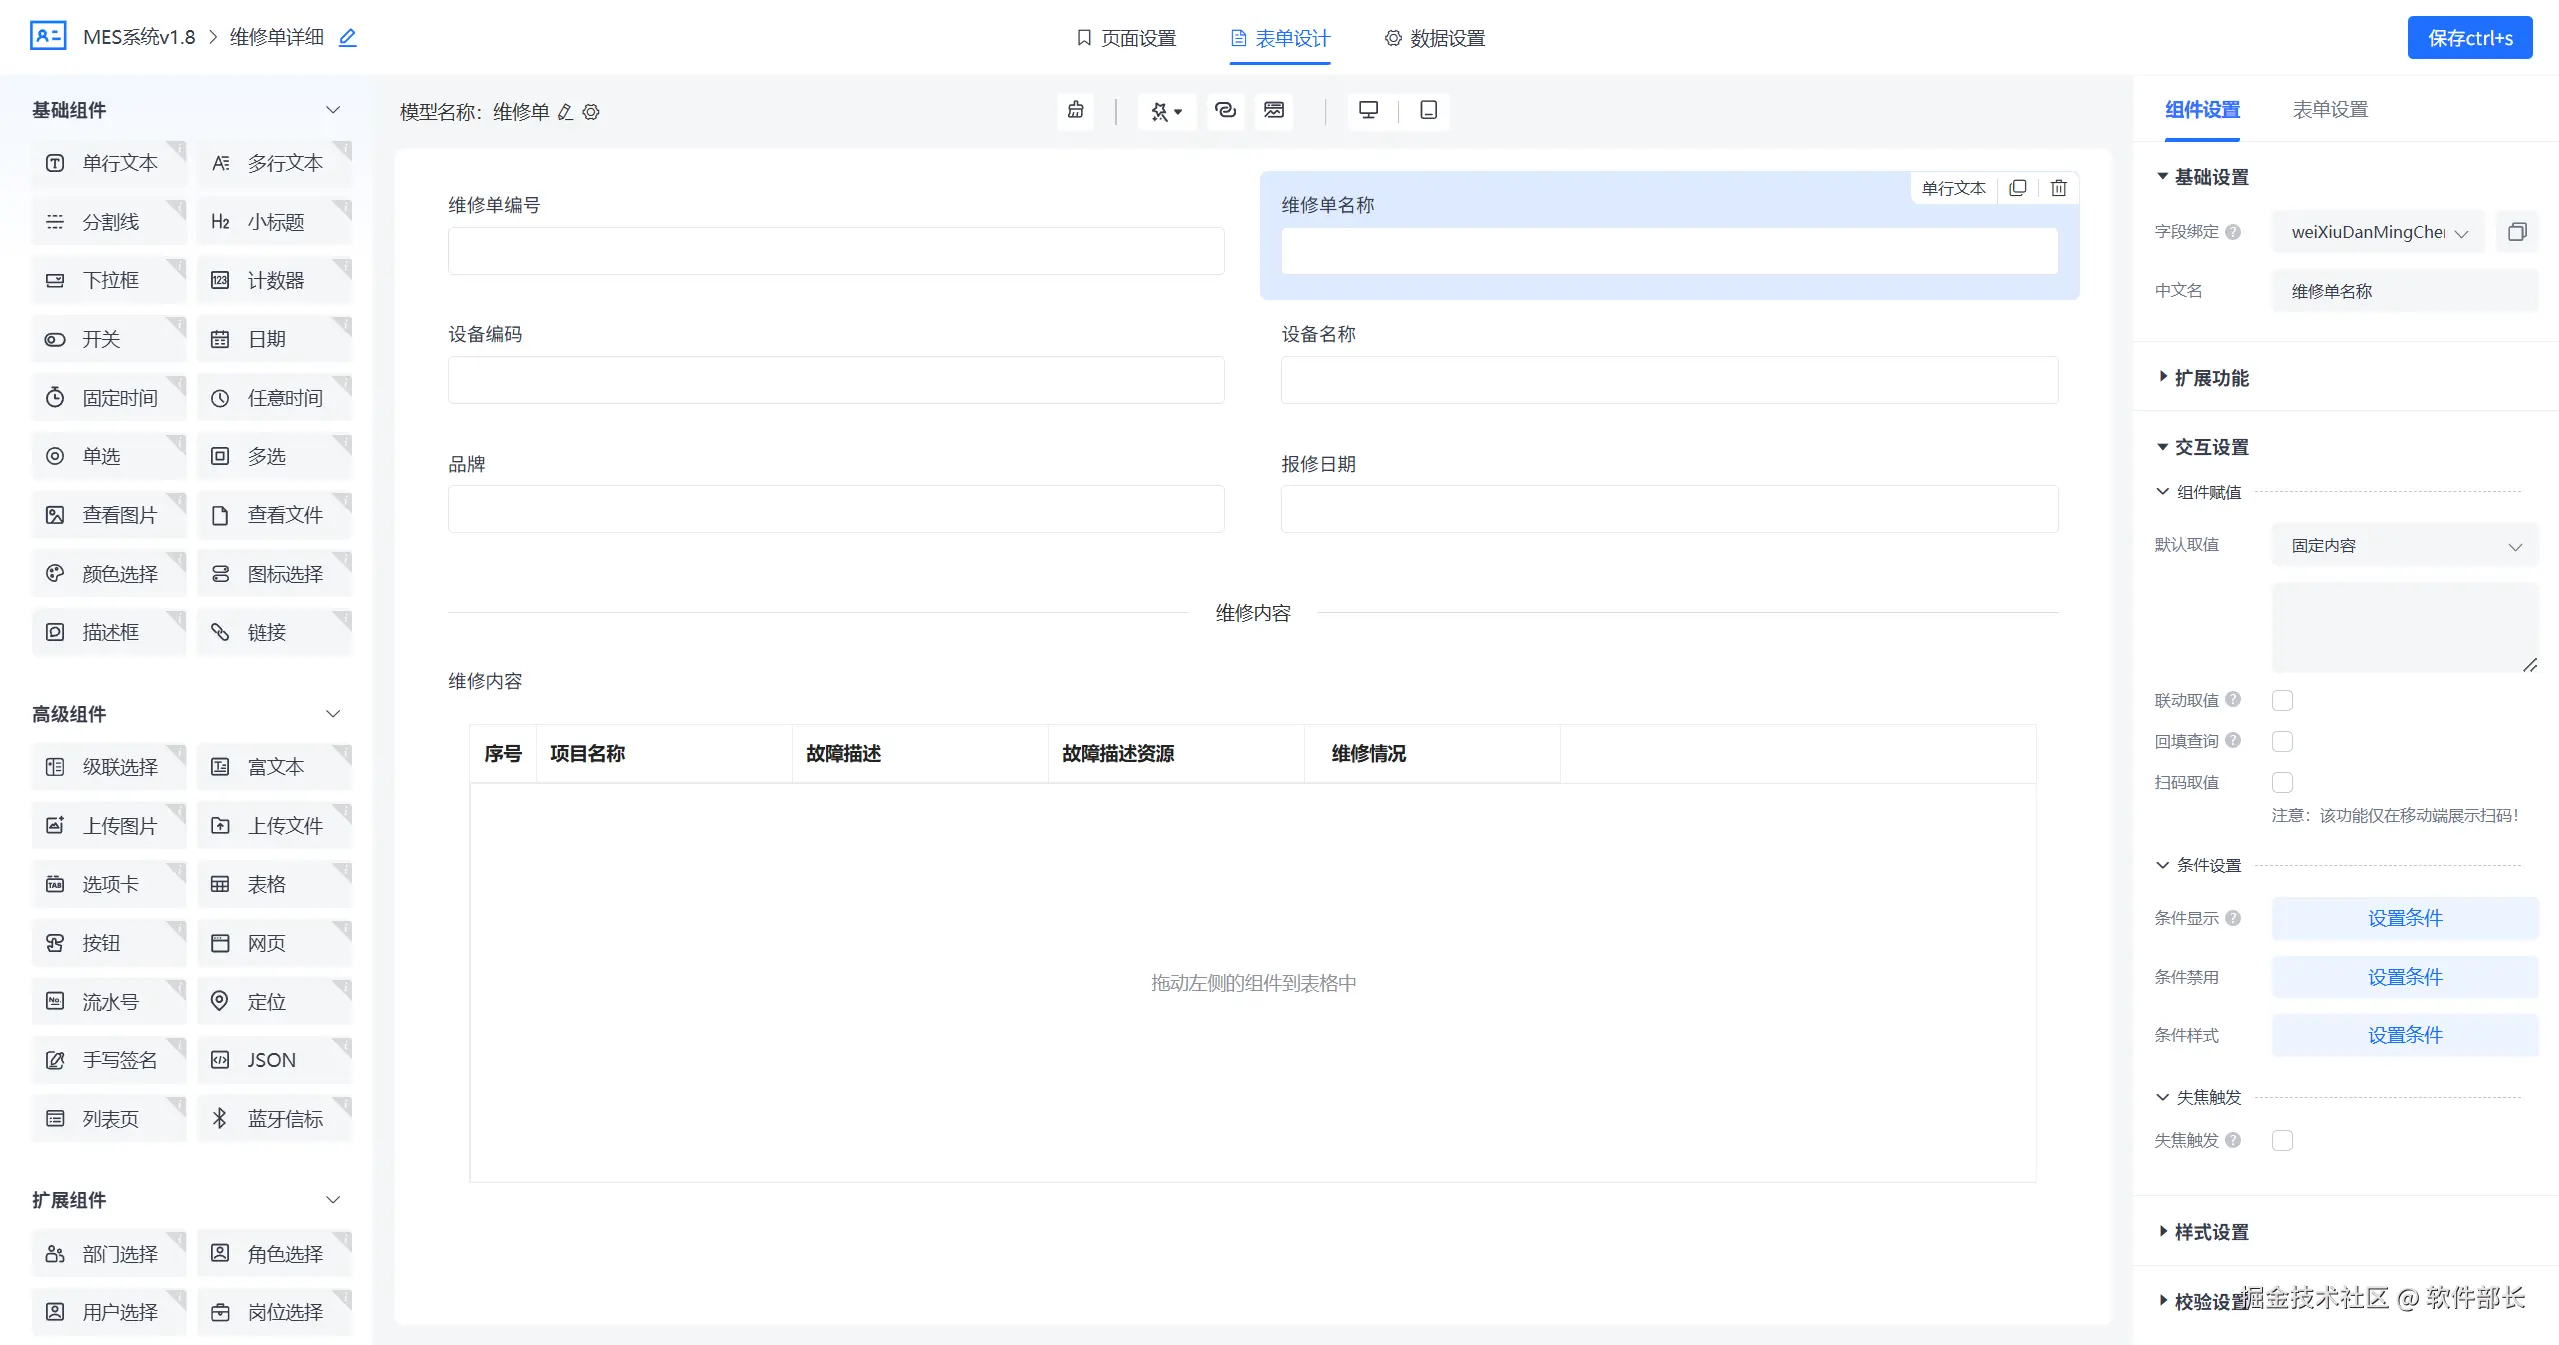Viewport: 2559px width, 1345px height.
Task: Click the 保存ctrl+s button
Action: 2469,38
